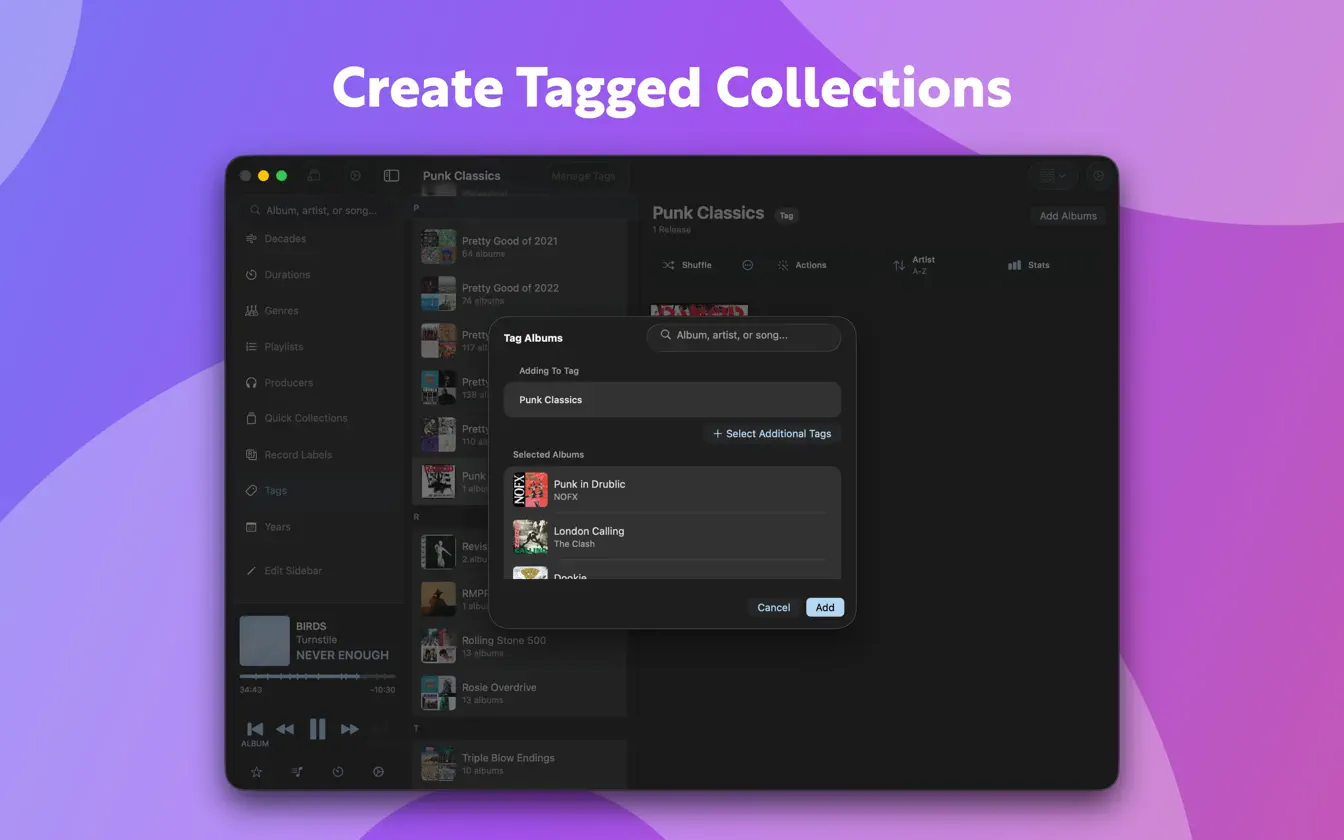Screen dimensions: 1344x840
Task: Open Stats for Punk Classics
Action: click(x=1029, y=265)
